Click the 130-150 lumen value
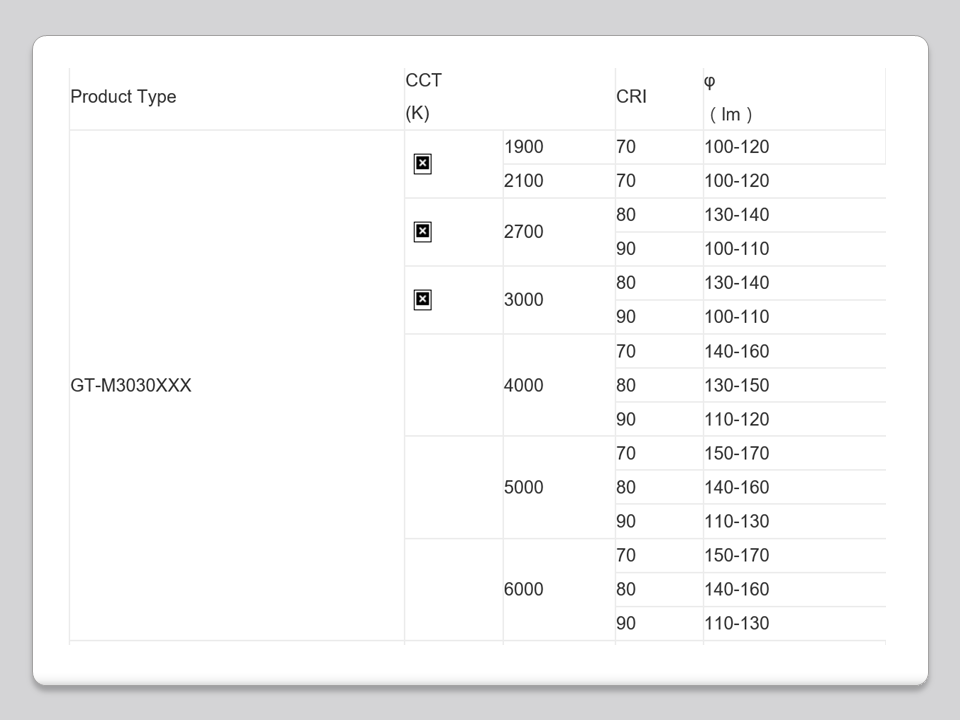 737,386
